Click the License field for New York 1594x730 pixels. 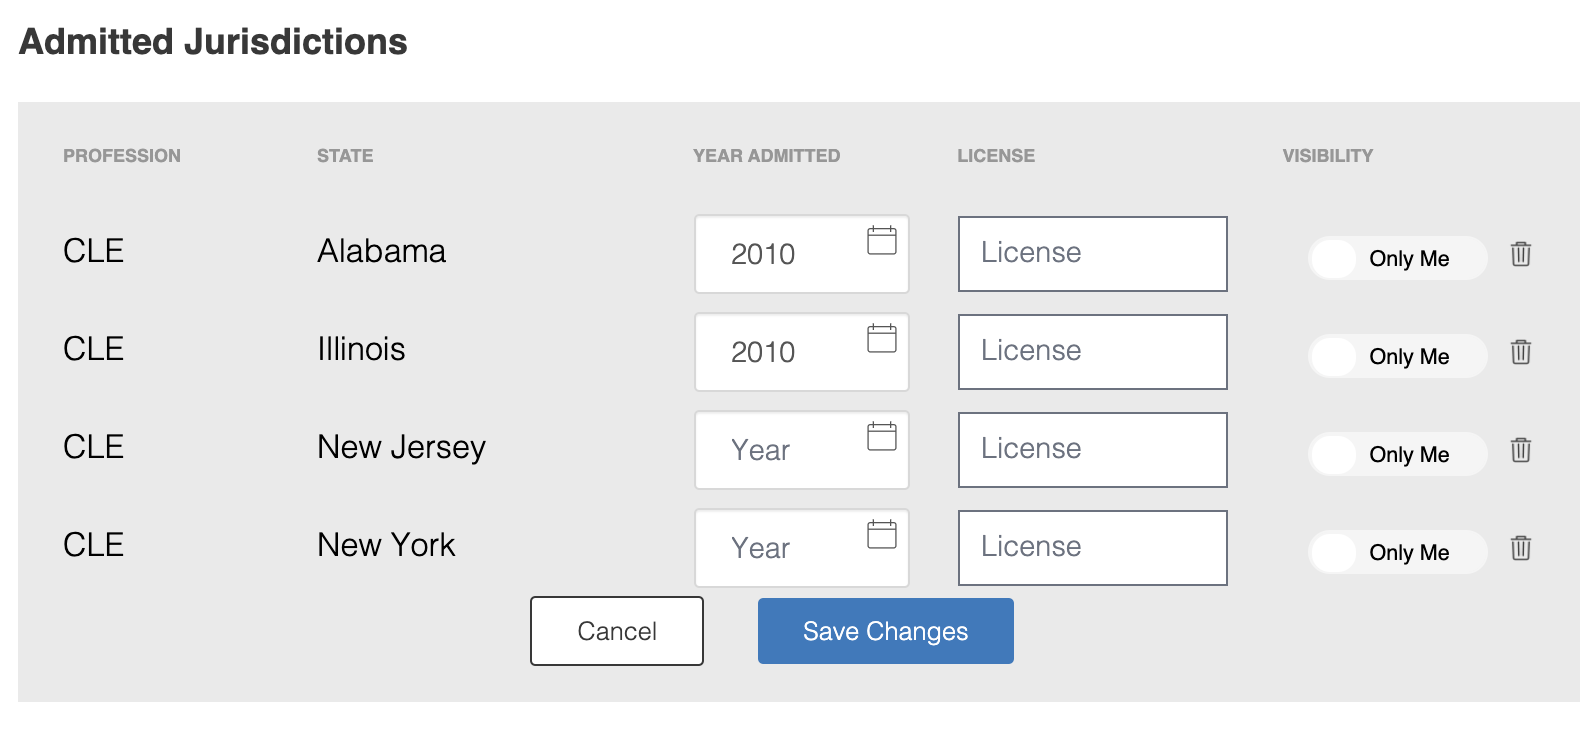(x=1092, y=547)
